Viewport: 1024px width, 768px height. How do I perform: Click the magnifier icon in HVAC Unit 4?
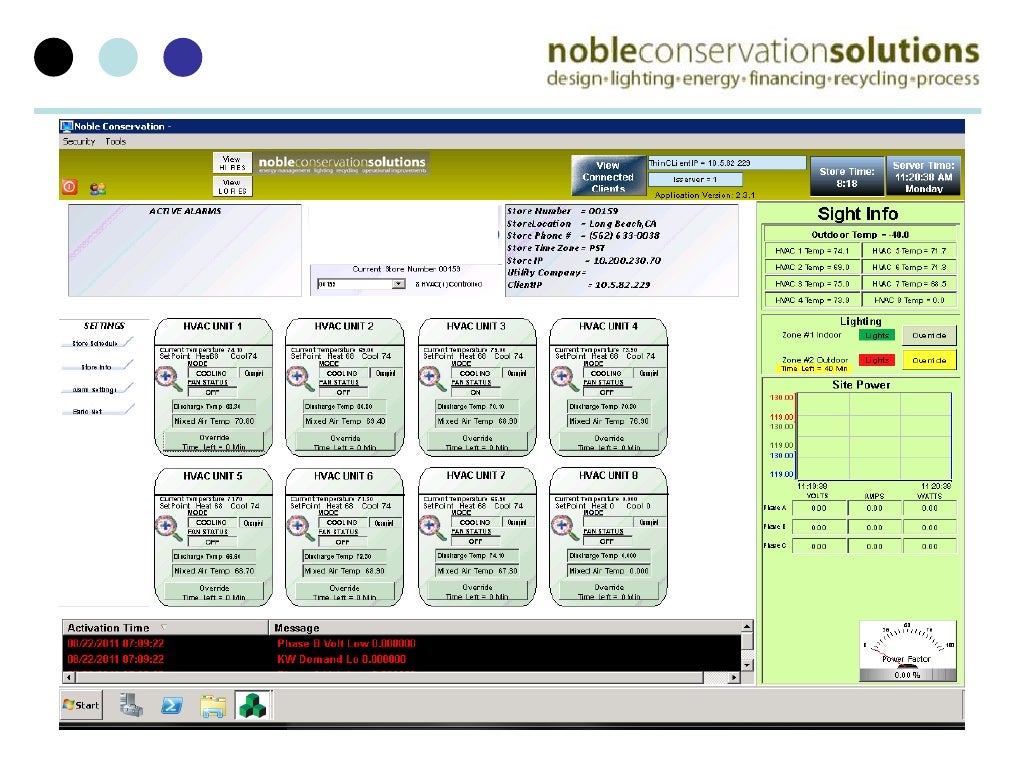(x=564, y=379)
